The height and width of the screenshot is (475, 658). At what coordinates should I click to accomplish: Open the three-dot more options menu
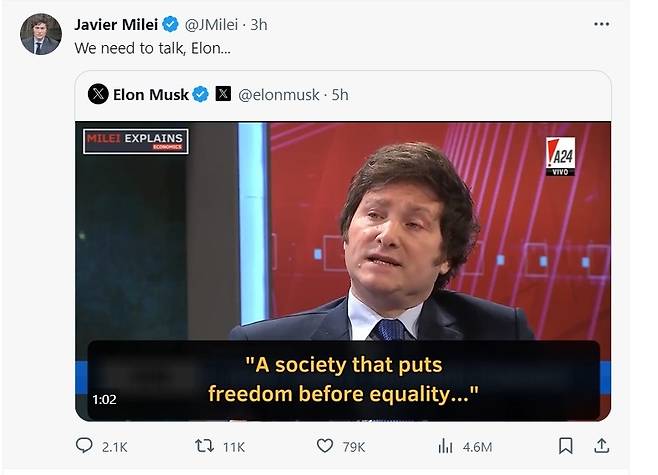click(600, 24)
